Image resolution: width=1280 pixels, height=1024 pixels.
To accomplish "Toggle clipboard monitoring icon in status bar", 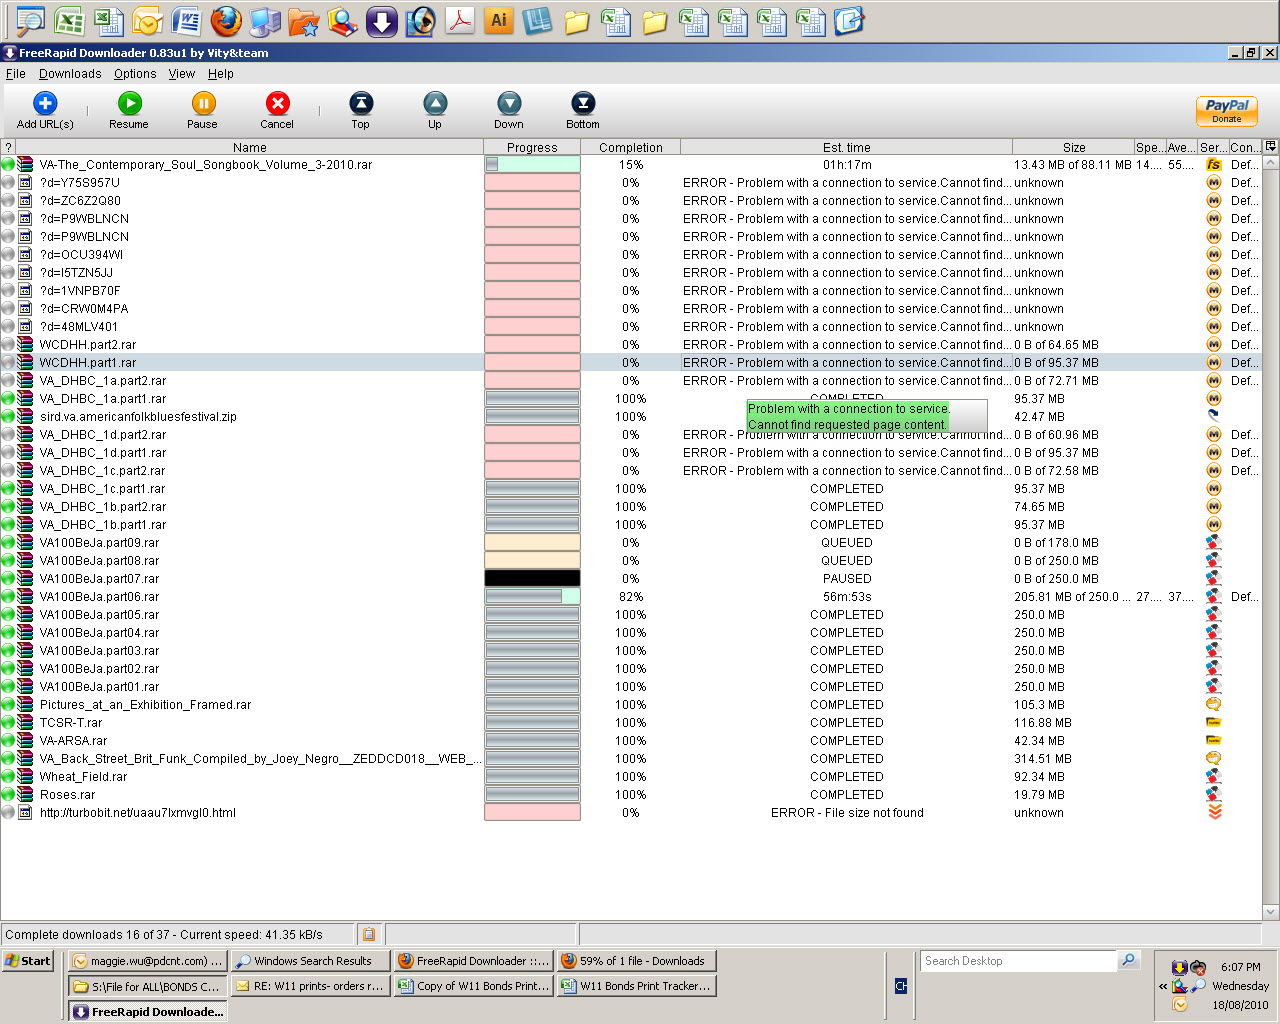I will (x=369, y=934).
